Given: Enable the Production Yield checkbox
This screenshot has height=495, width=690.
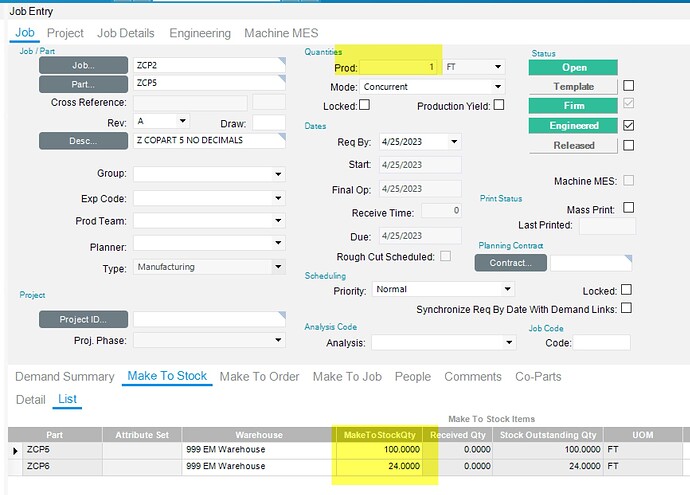Looking at the screenshot, I should [499, 105].
